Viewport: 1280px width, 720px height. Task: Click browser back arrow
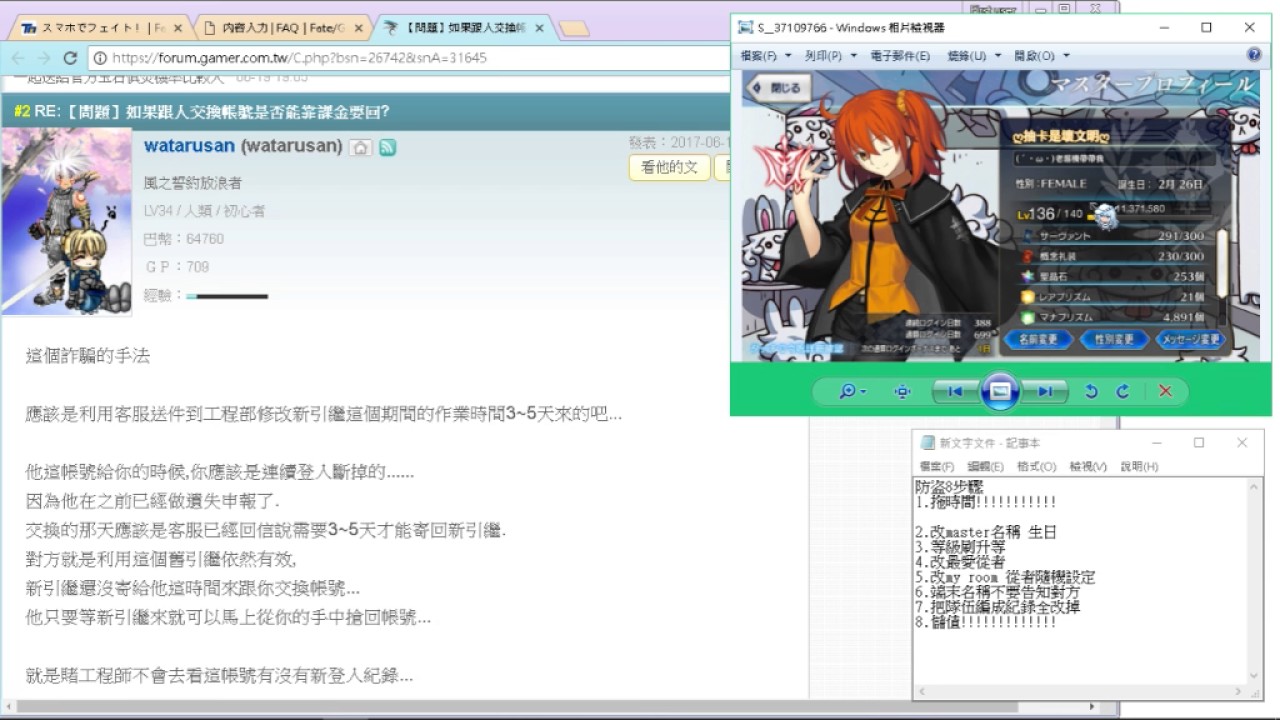click(18, 58)
